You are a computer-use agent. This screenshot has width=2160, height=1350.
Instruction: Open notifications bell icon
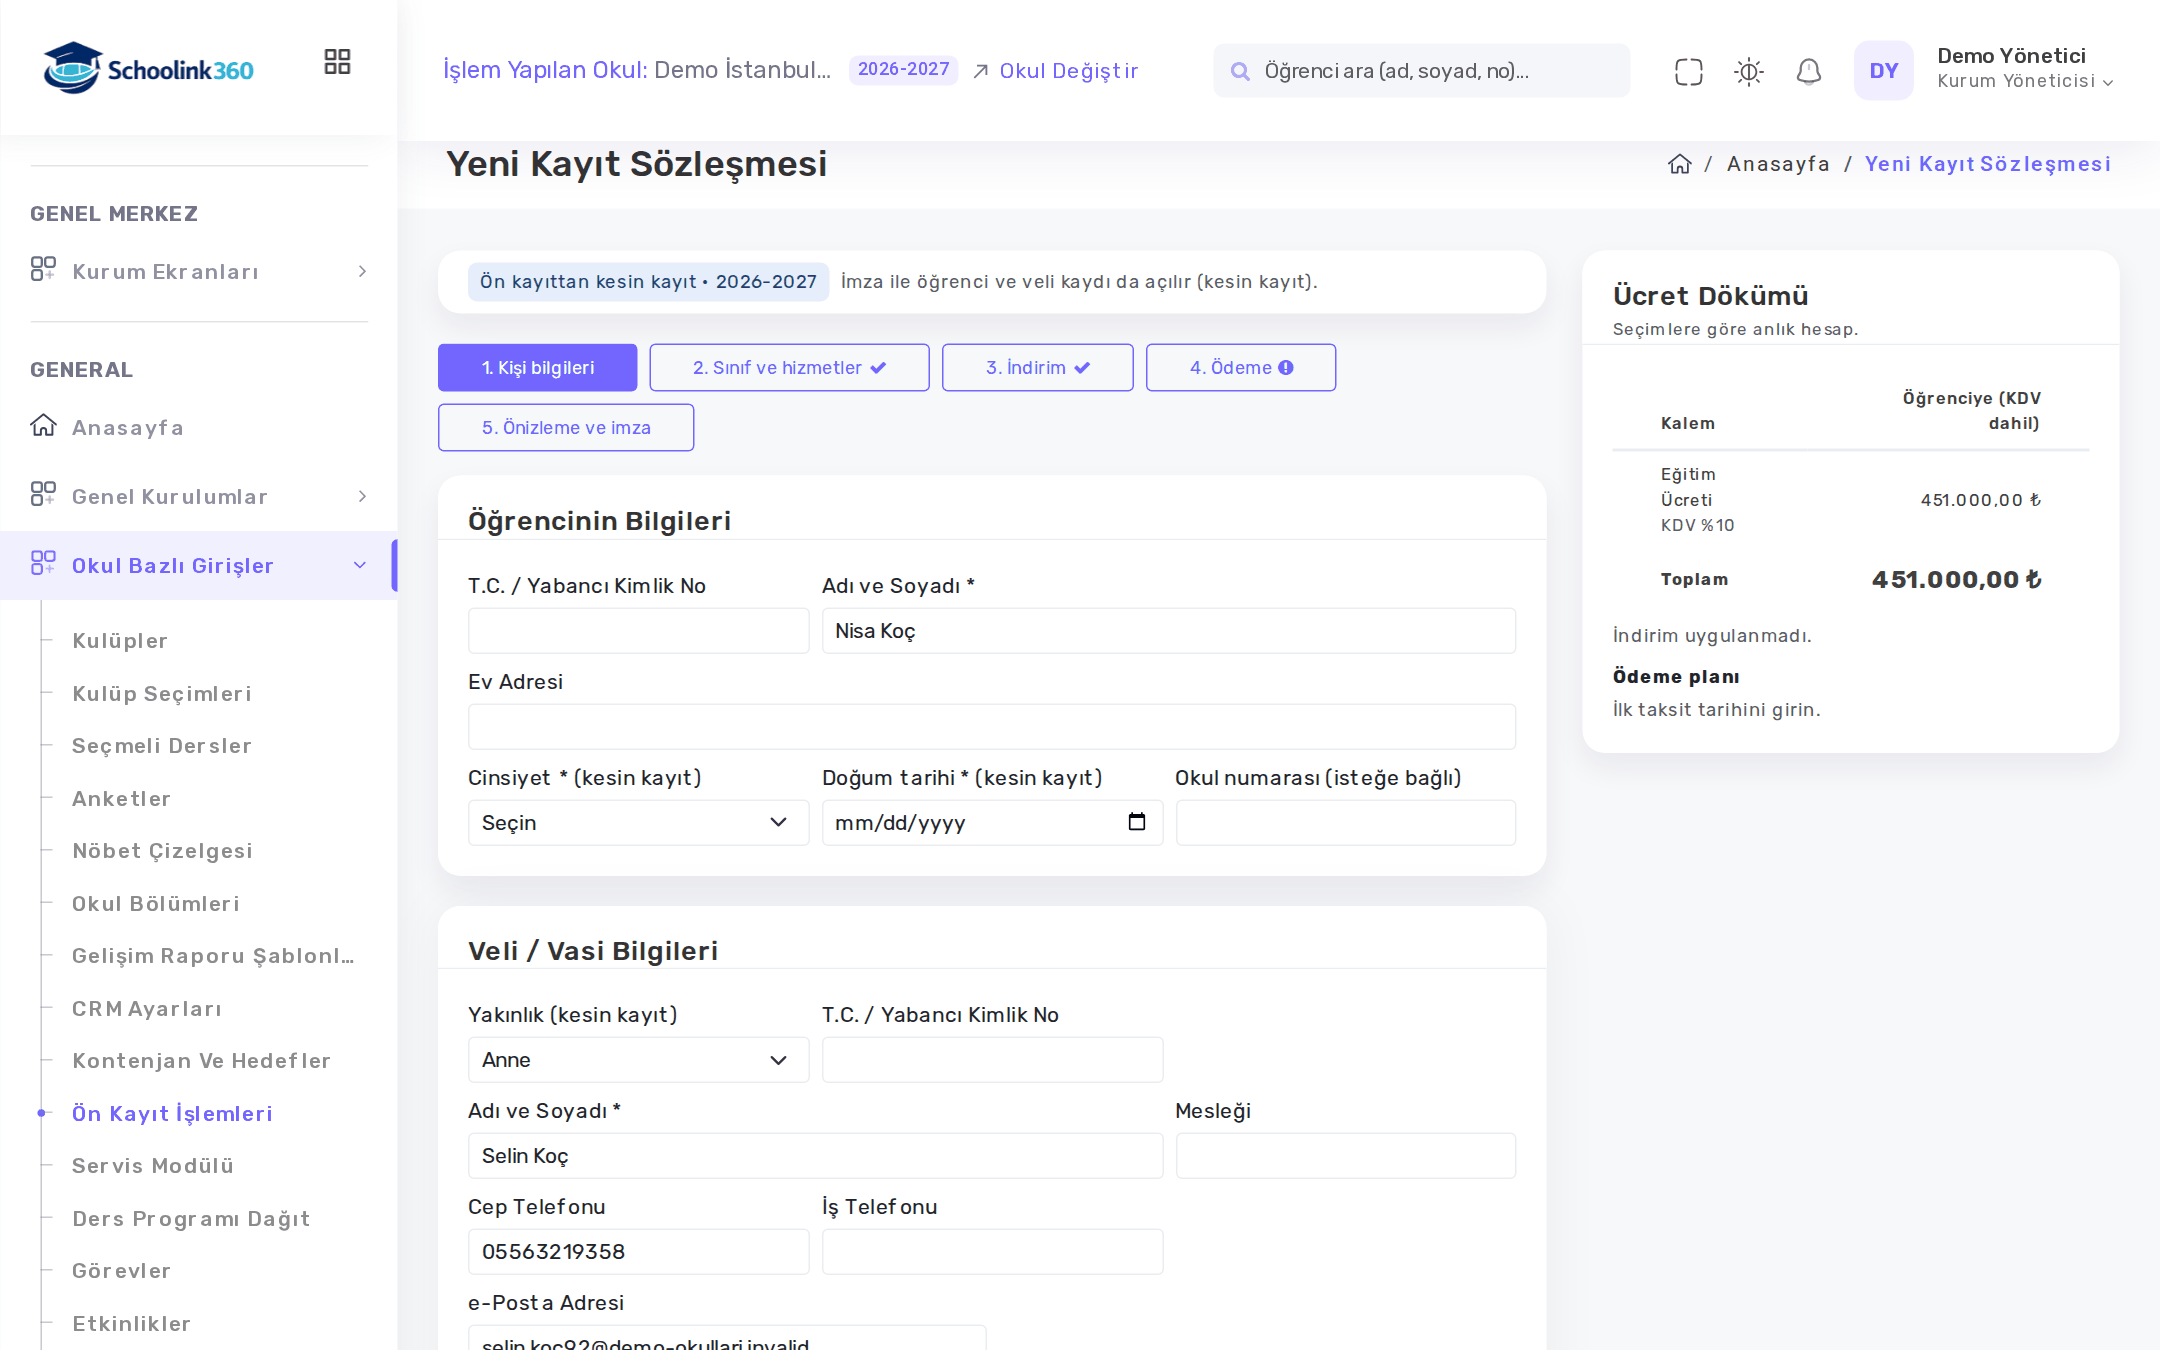[1808, 71]
